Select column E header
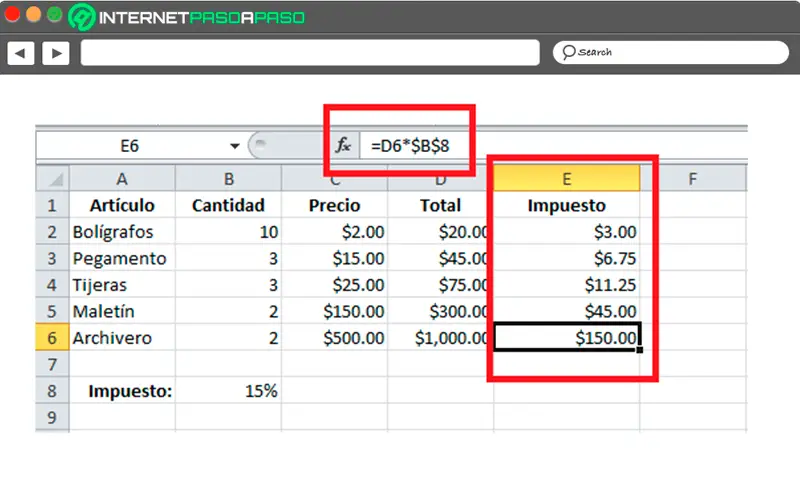 (566, 179)
